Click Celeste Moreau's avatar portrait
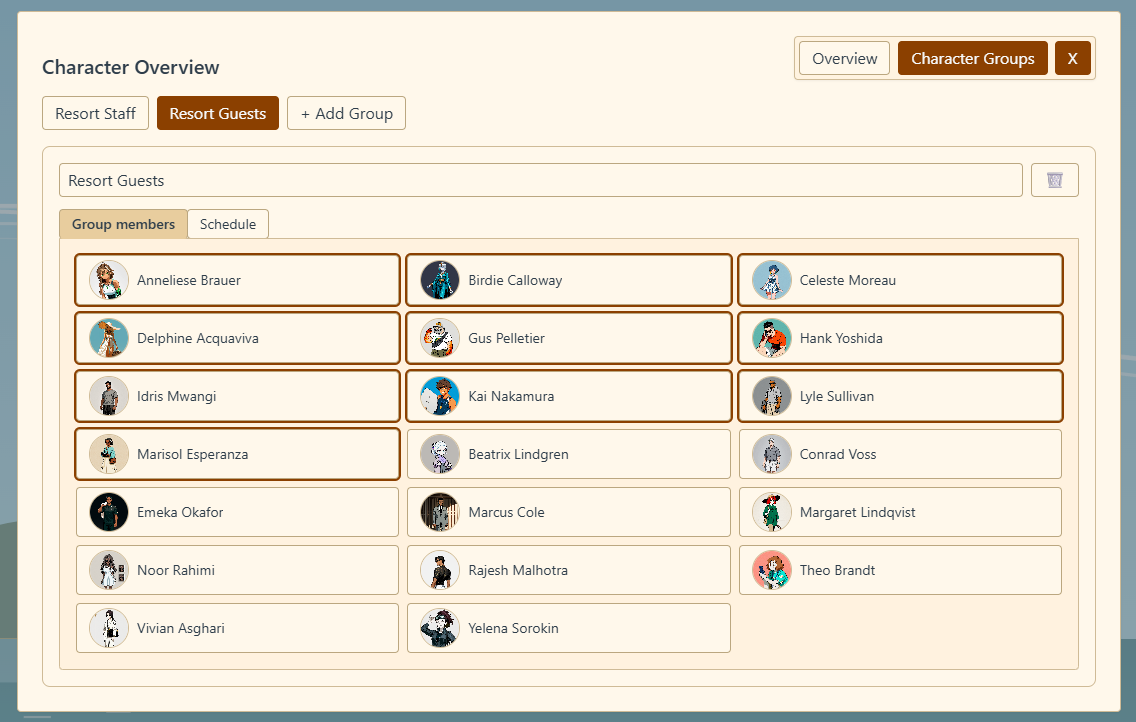 tap(772, 280)
